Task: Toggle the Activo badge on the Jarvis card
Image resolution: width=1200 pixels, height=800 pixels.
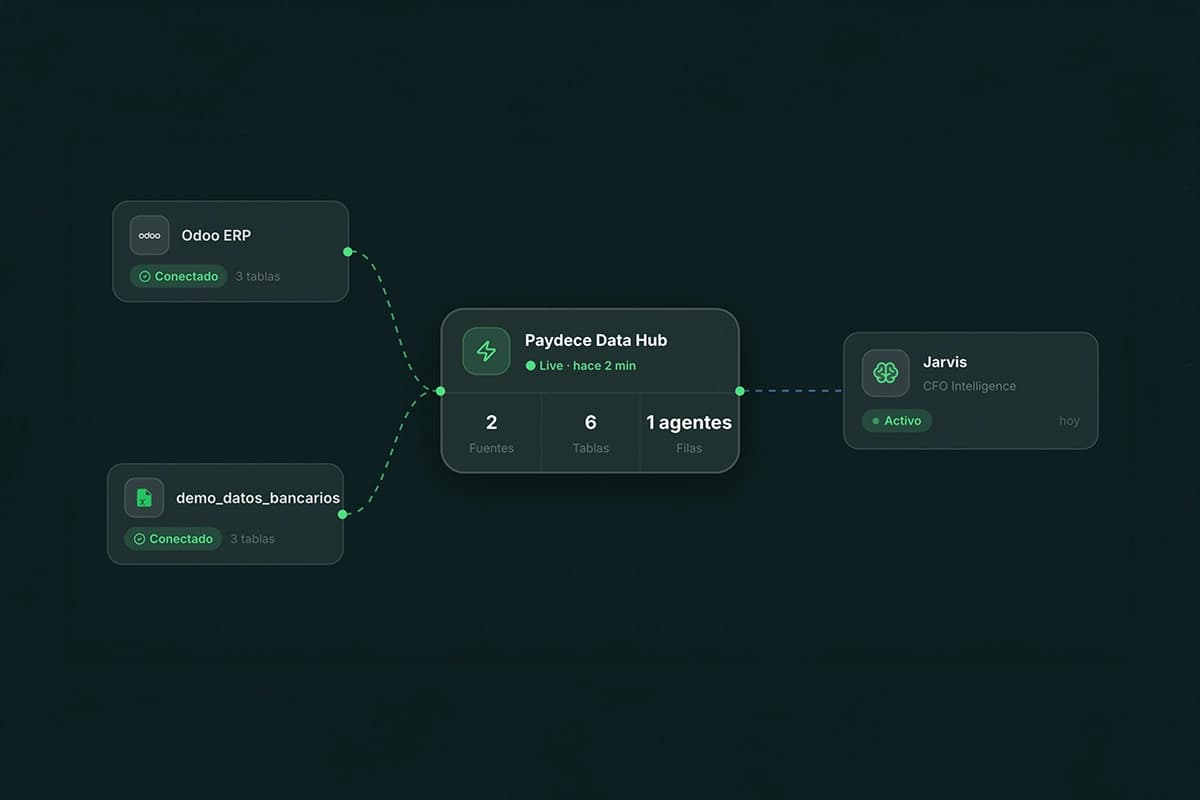Action: tap(897, 421)
